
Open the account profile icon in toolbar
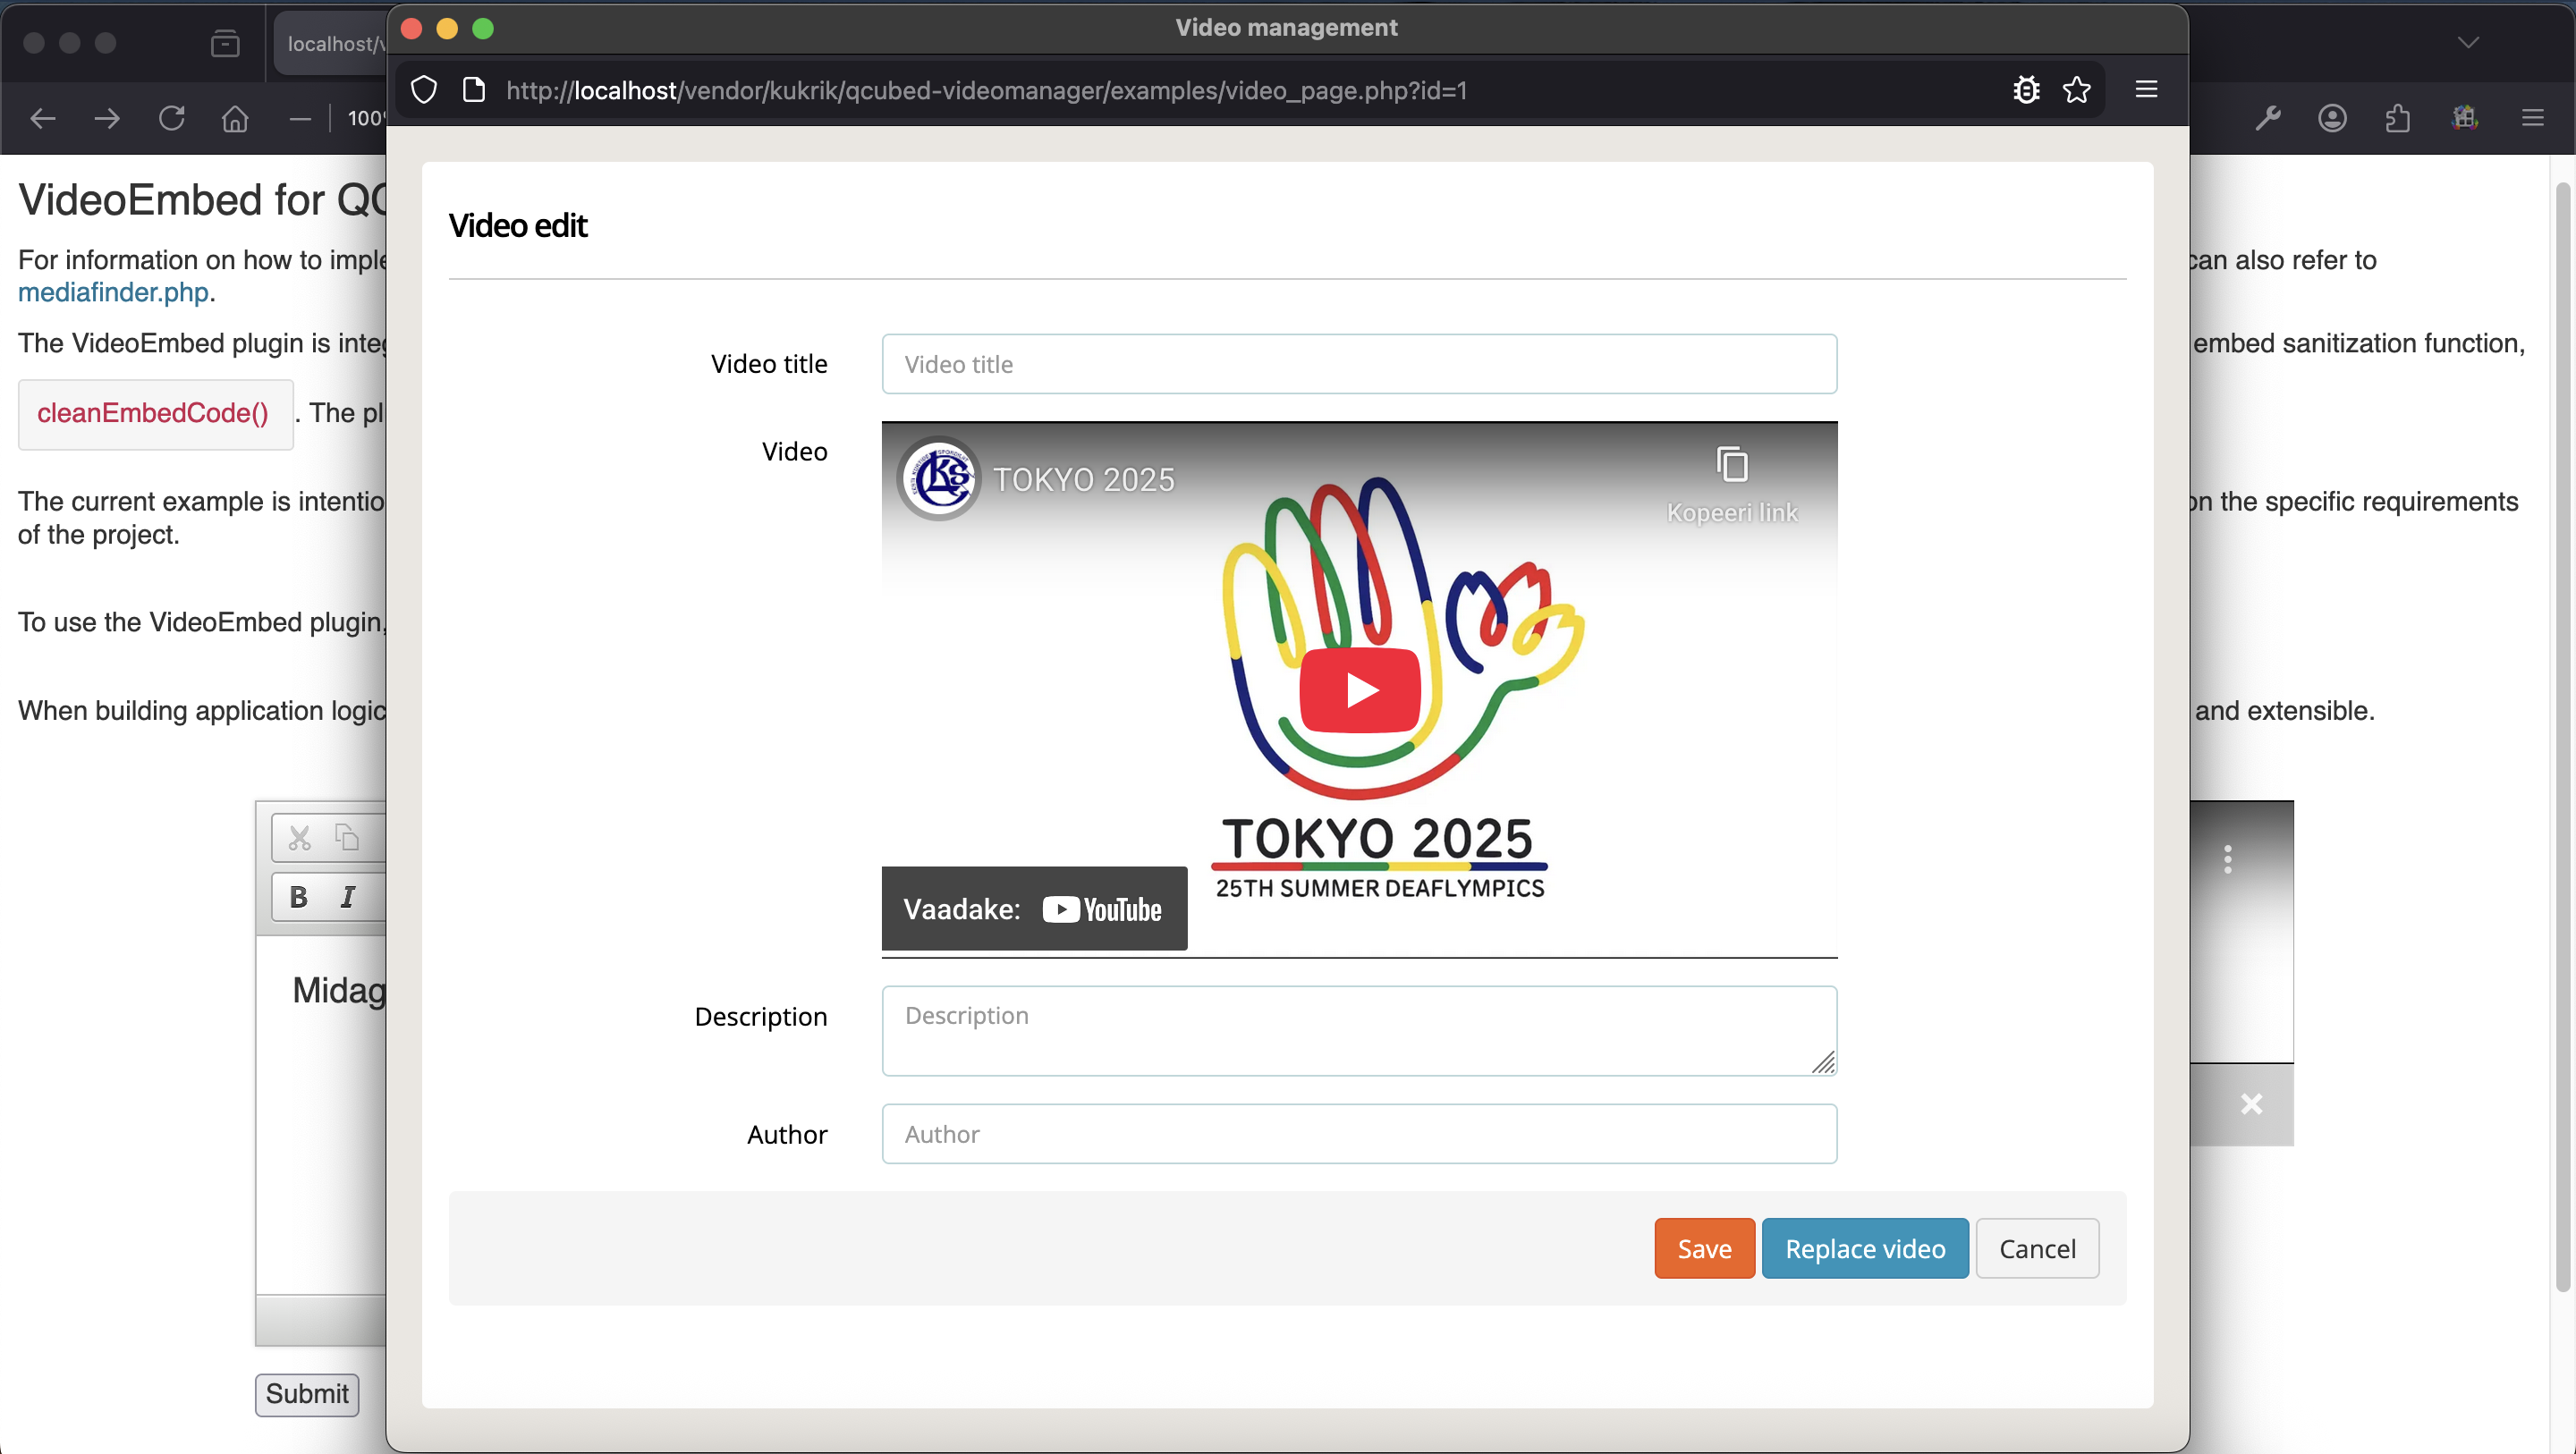[x=2332, y=119]
